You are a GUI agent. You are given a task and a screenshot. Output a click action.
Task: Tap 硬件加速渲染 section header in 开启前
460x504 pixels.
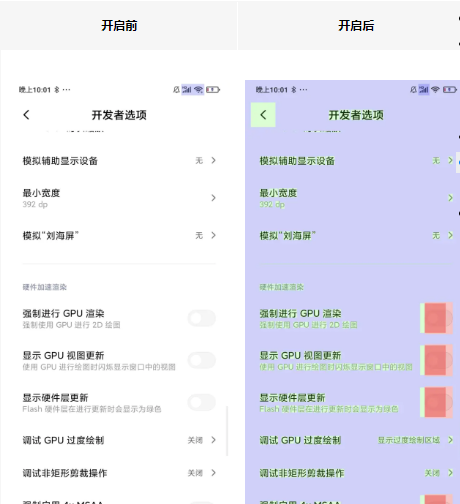45,287
